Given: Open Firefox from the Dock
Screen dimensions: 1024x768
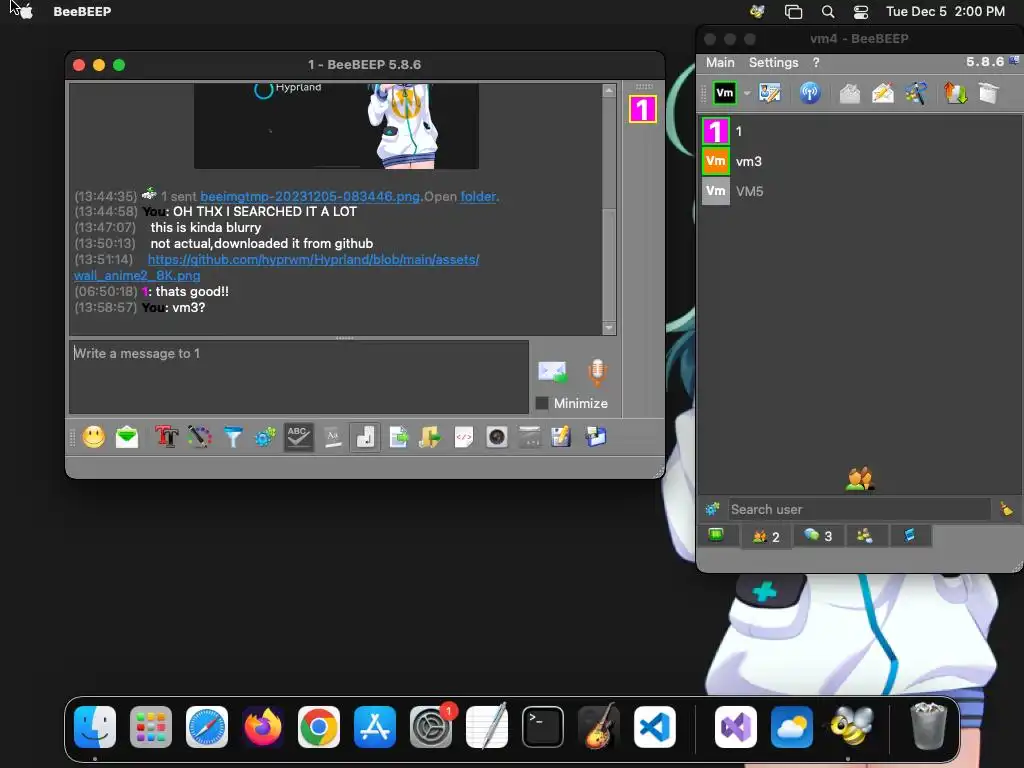Looking at the screenshot, I should [263, 727].
